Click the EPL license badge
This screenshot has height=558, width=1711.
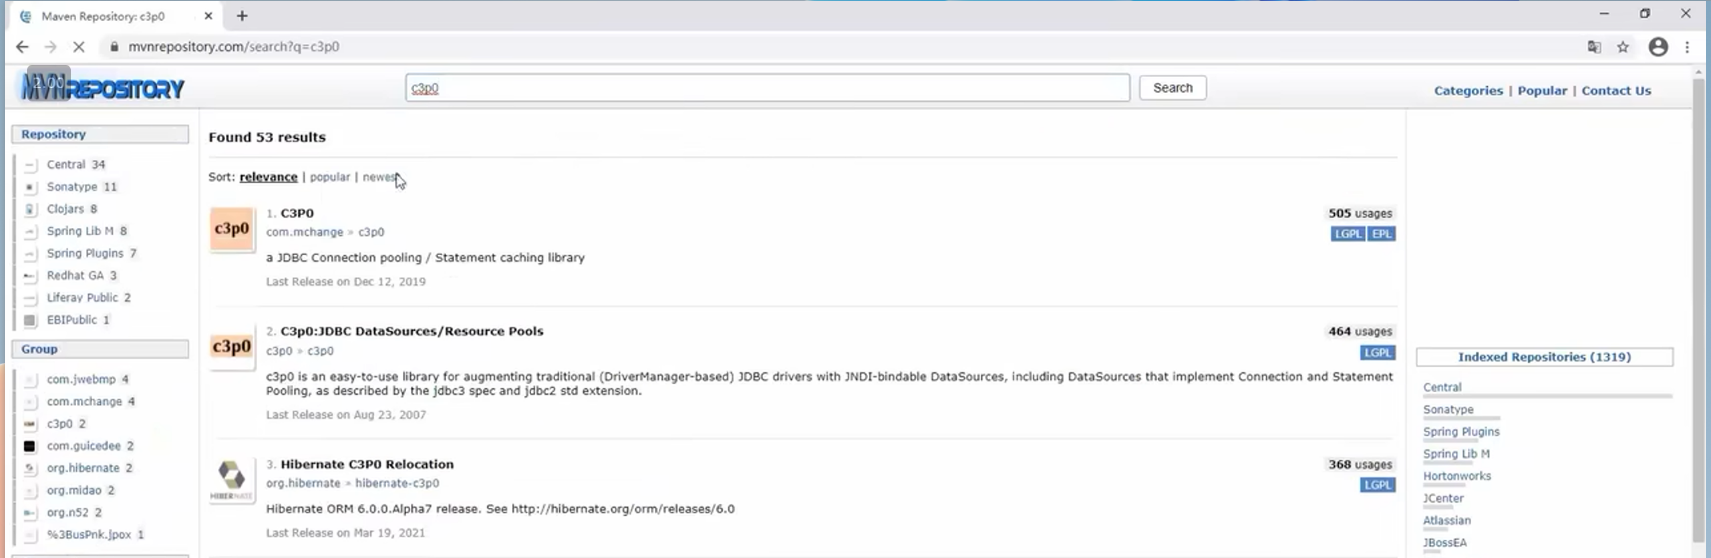point(1381,234)
